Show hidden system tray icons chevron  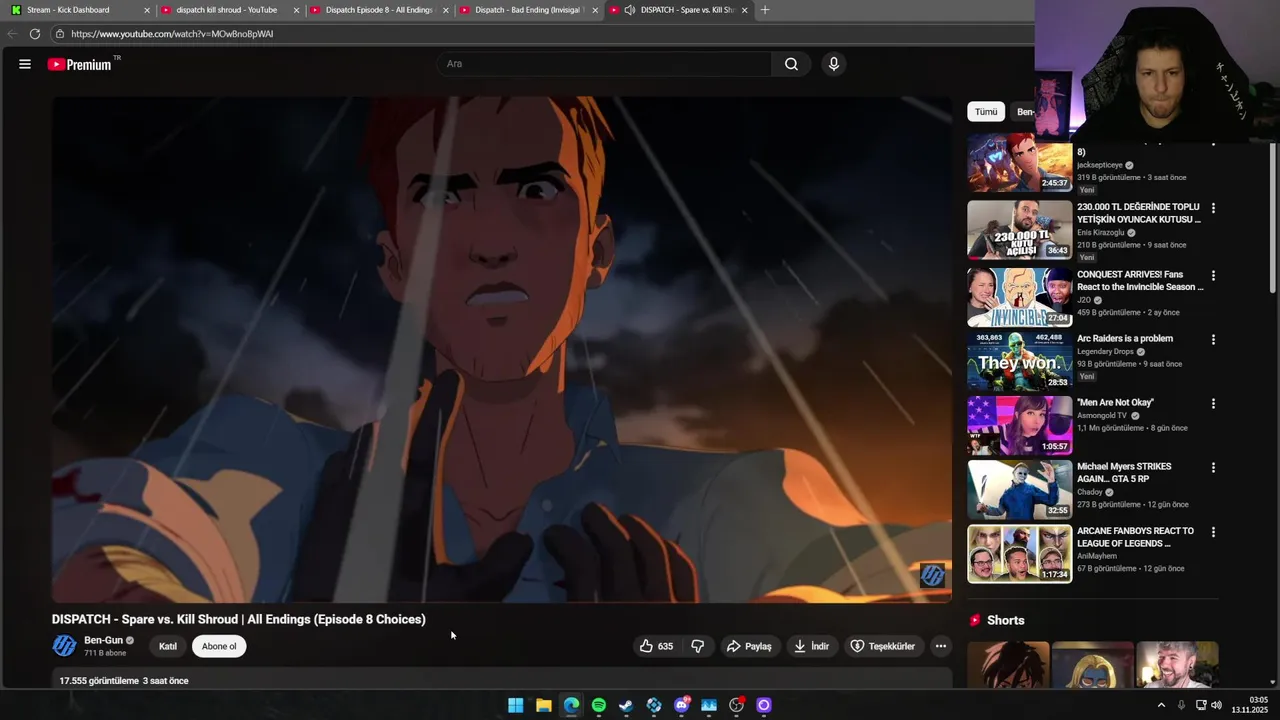[x=1161, y=705]
